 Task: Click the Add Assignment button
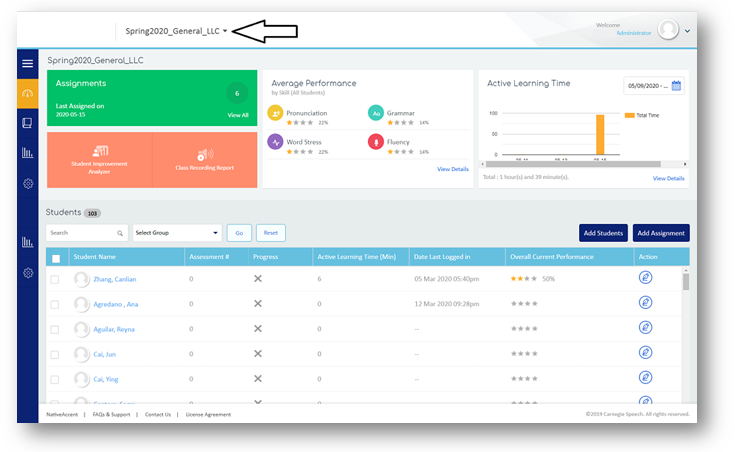[661, 233]
